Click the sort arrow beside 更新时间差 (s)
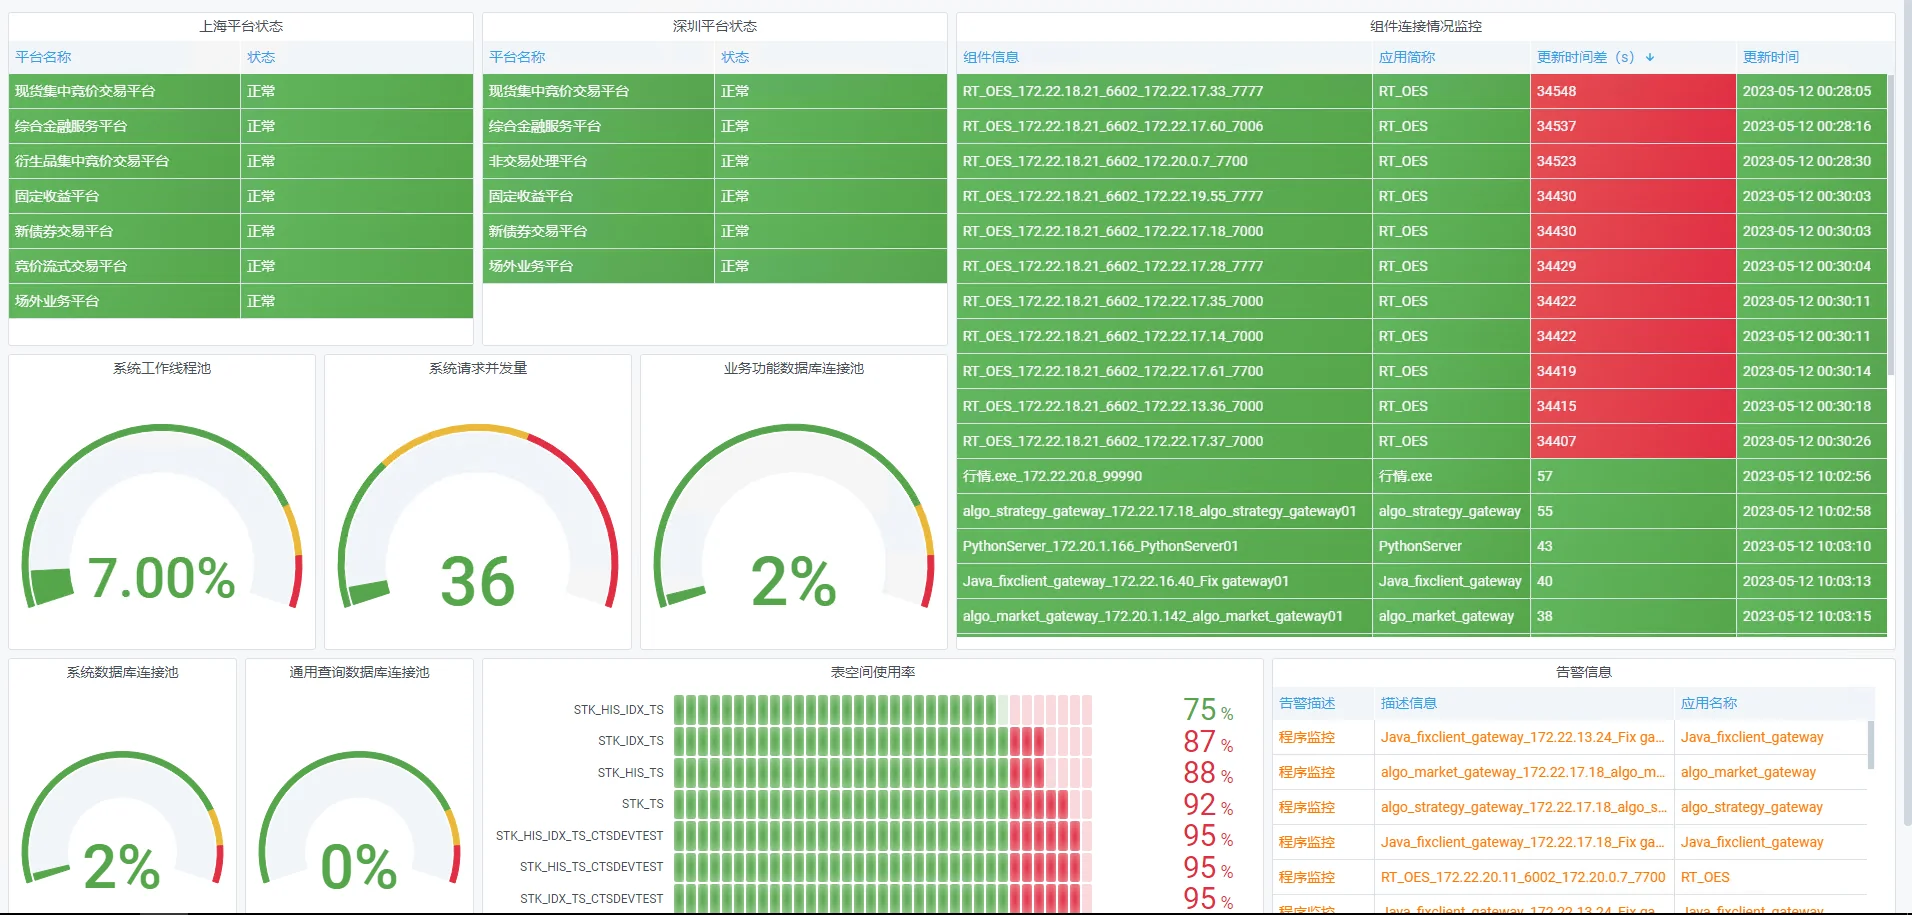 (1650, 57)
